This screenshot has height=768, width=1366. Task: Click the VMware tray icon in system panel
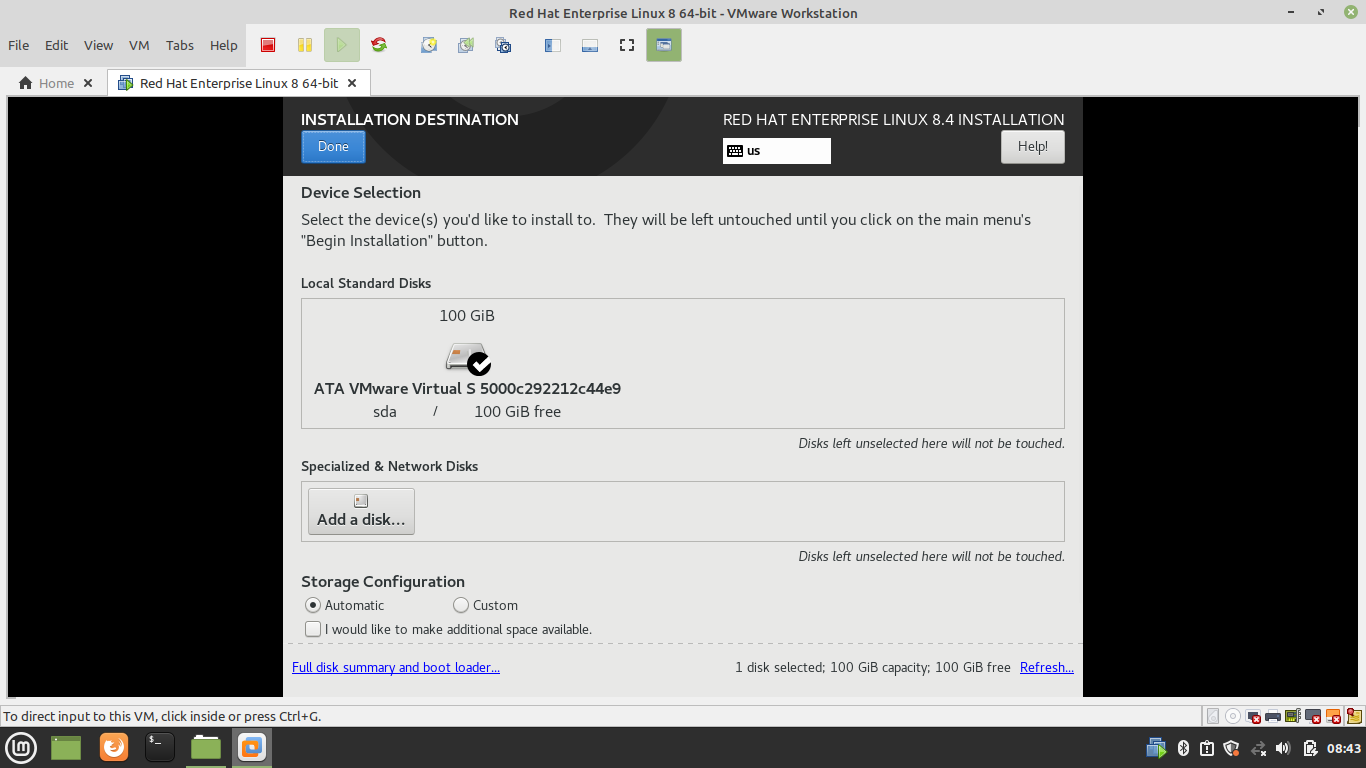coord(1156,747)
